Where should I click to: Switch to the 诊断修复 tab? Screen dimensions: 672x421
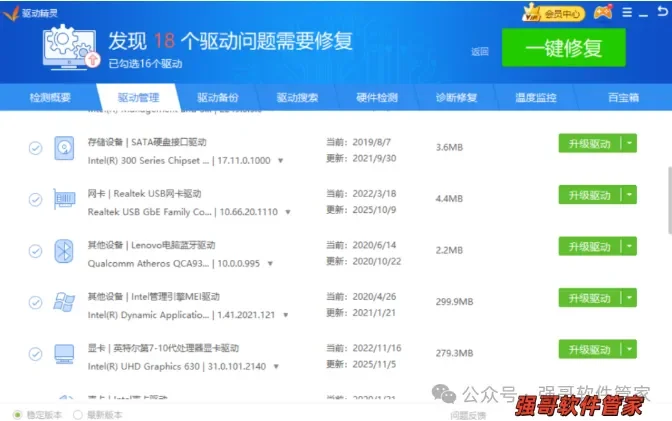point(456,97)
